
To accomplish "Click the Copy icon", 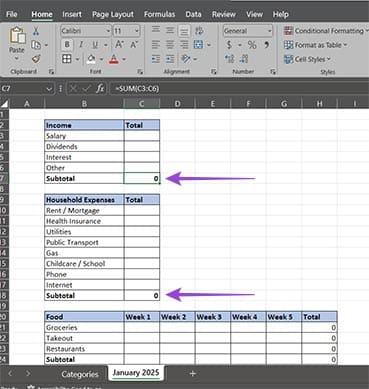I will click(36, 45).
